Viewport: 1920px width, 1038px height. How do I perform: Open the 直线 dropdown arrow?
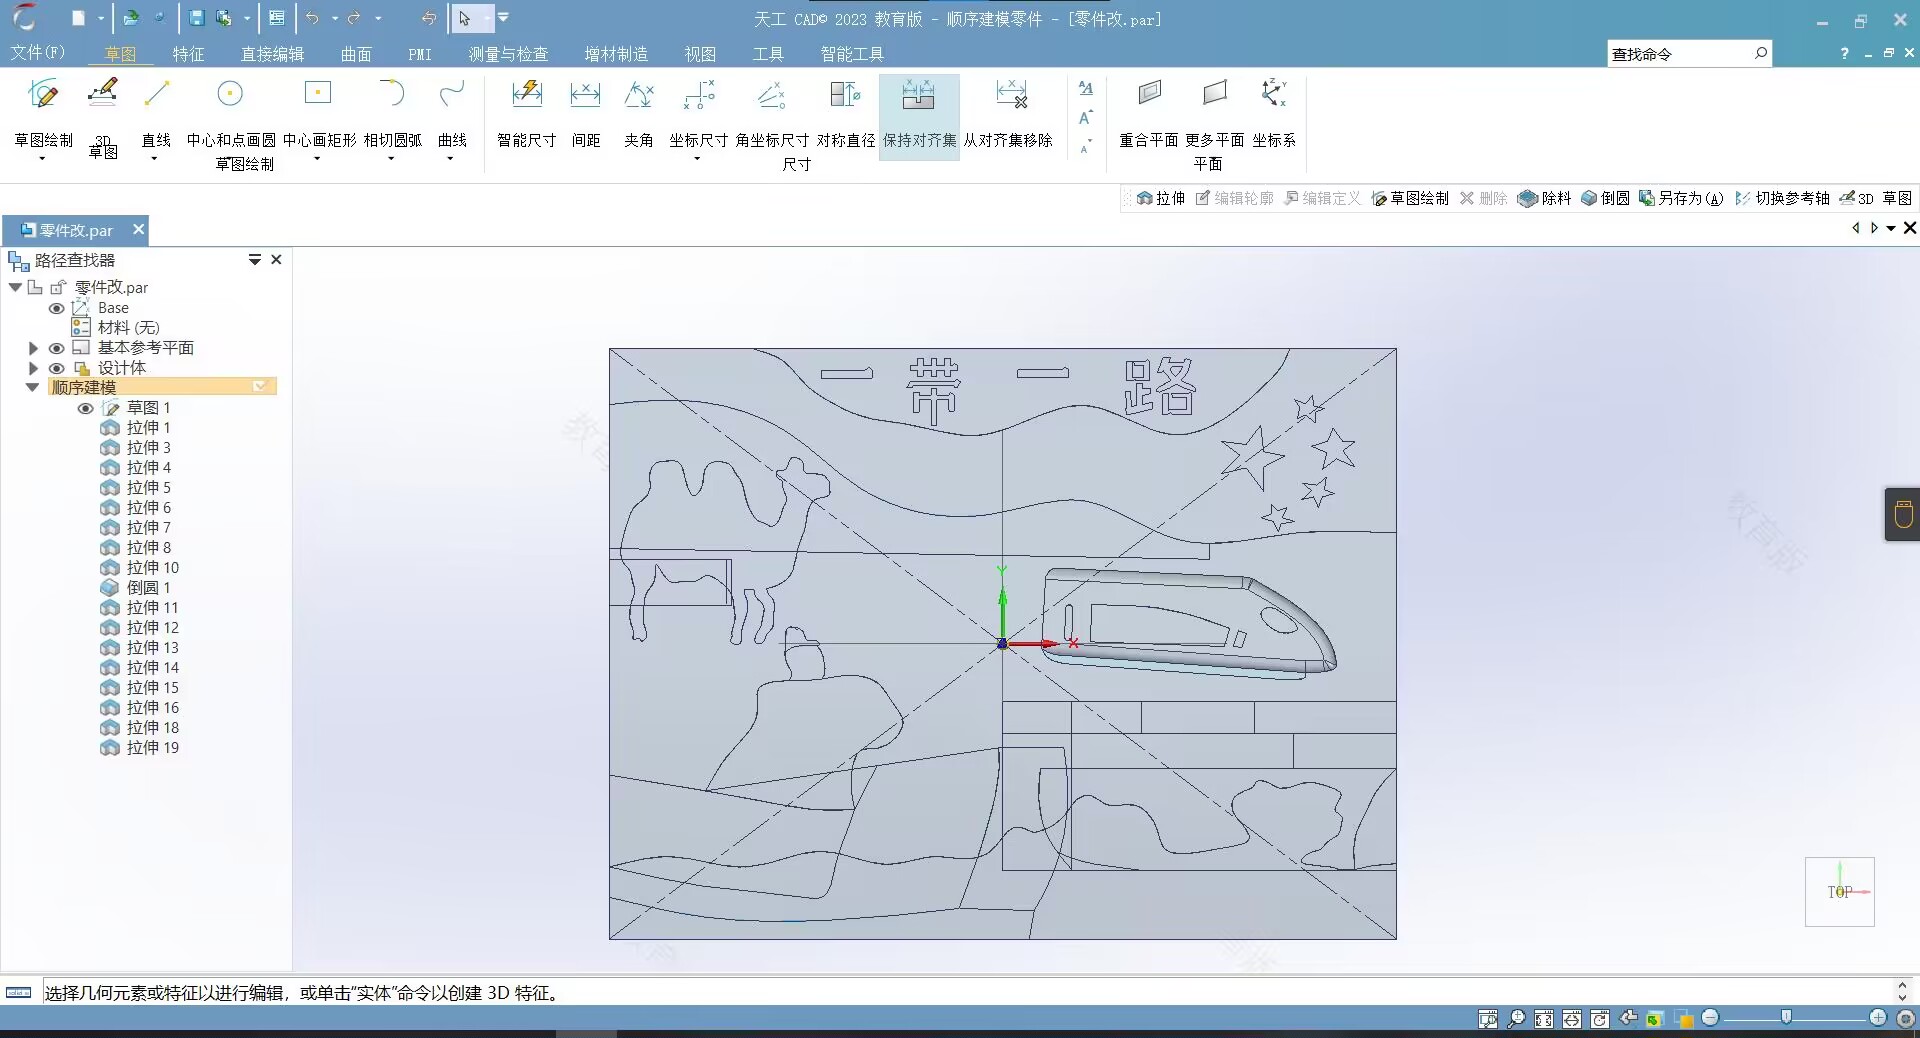point(154,159)
